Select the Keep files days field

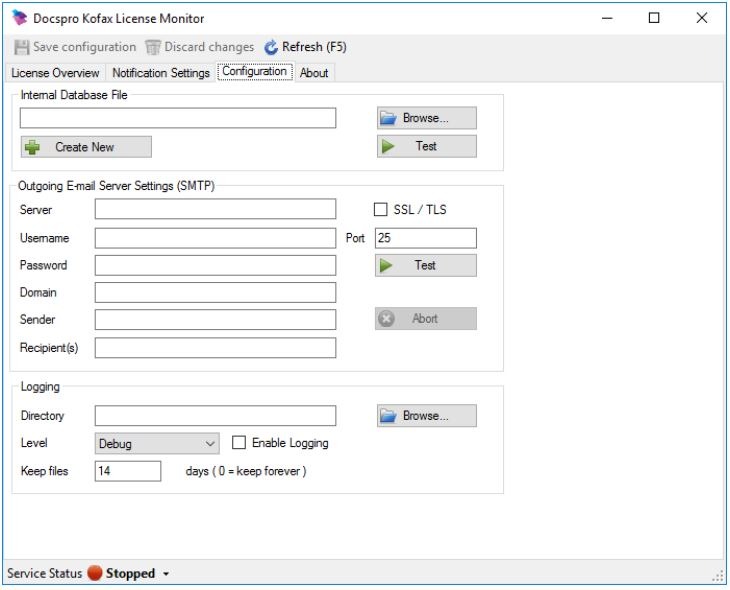coord(127,471)
